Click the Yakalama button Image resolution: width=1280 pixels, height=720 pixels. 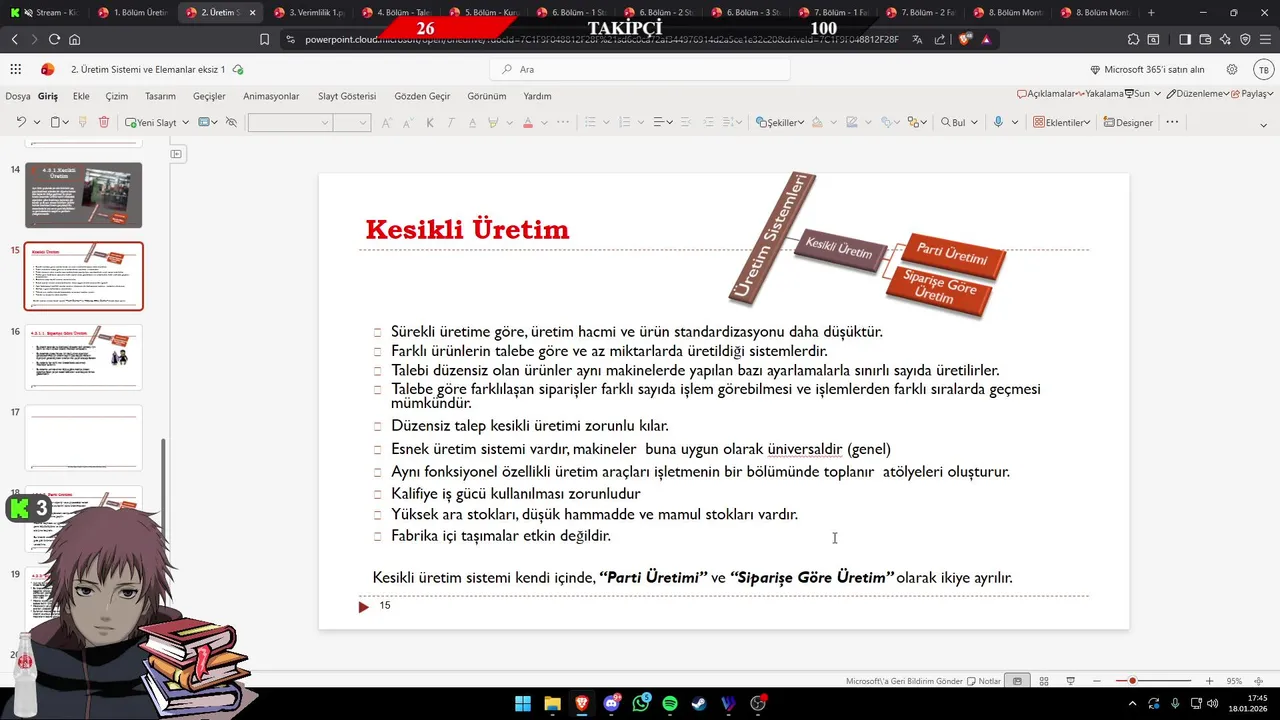pos(1100,93)
